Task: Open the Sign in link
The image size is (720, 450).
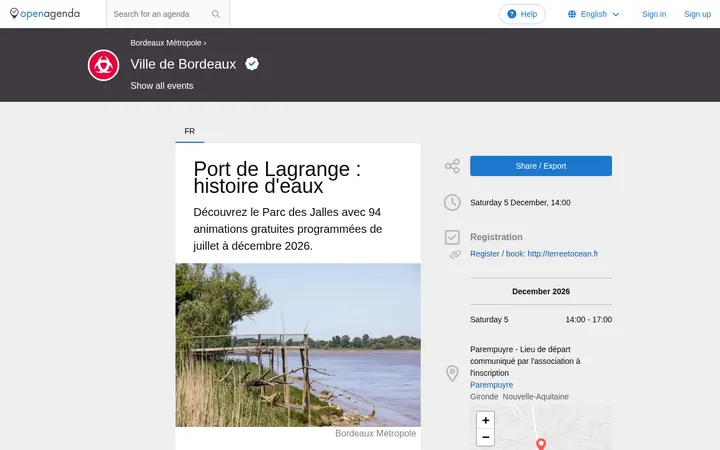Action: click(654, 14)
